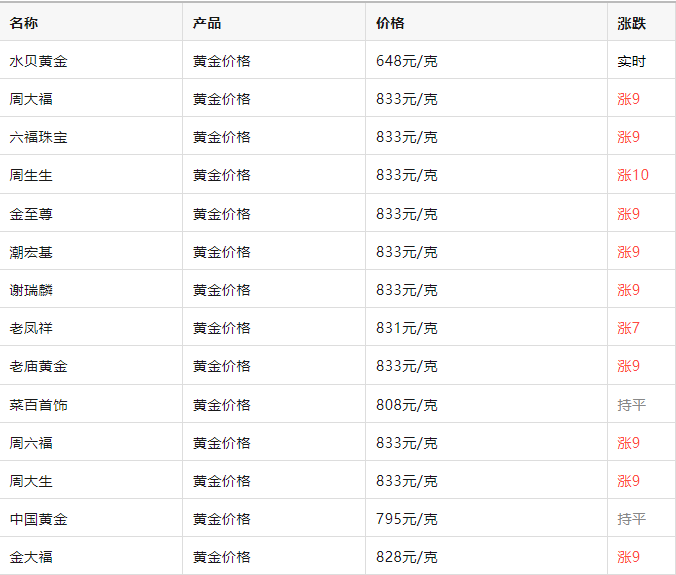Select 金至尊 in the name column
The height and width of the screenshot is (575, 676).
point(31,214)
